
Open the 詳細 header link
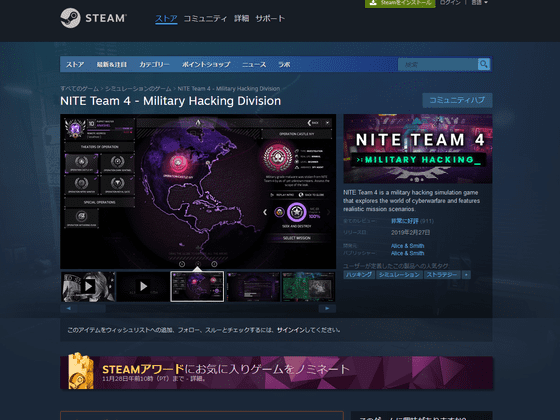pyautogui.click(x=241, y=19)
